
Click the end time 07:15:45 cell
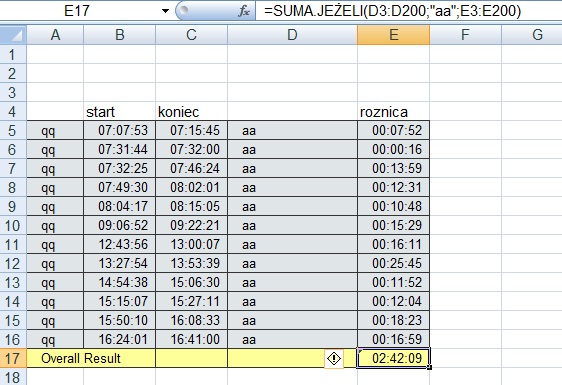click(x=191, y=130)
